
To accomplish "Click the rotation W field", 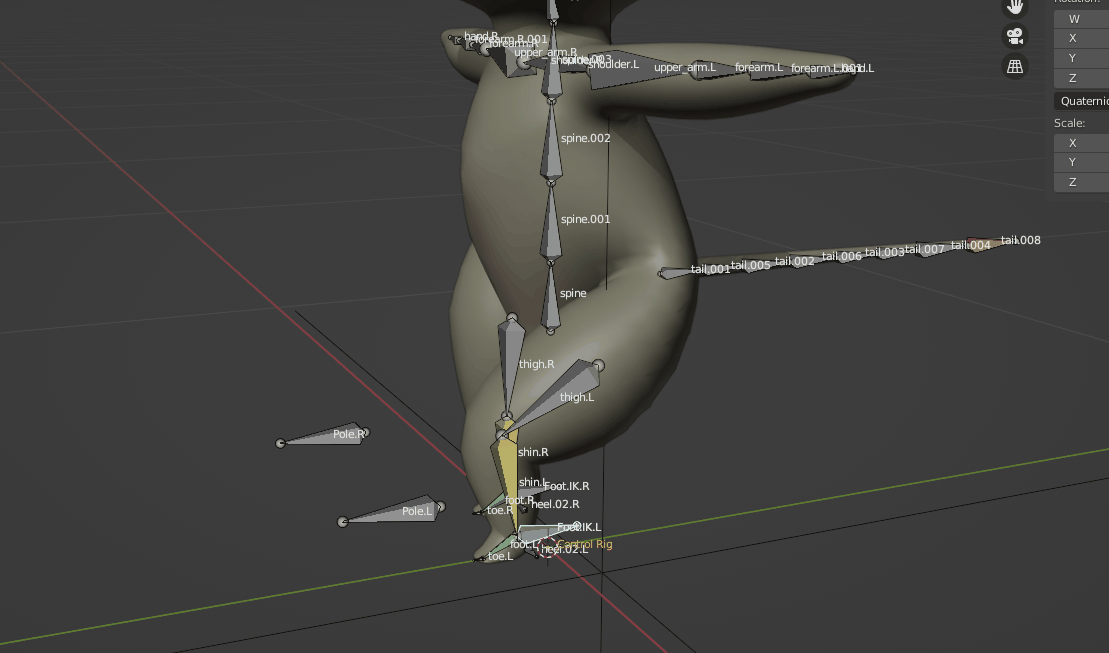I will tap(1081, 19).
